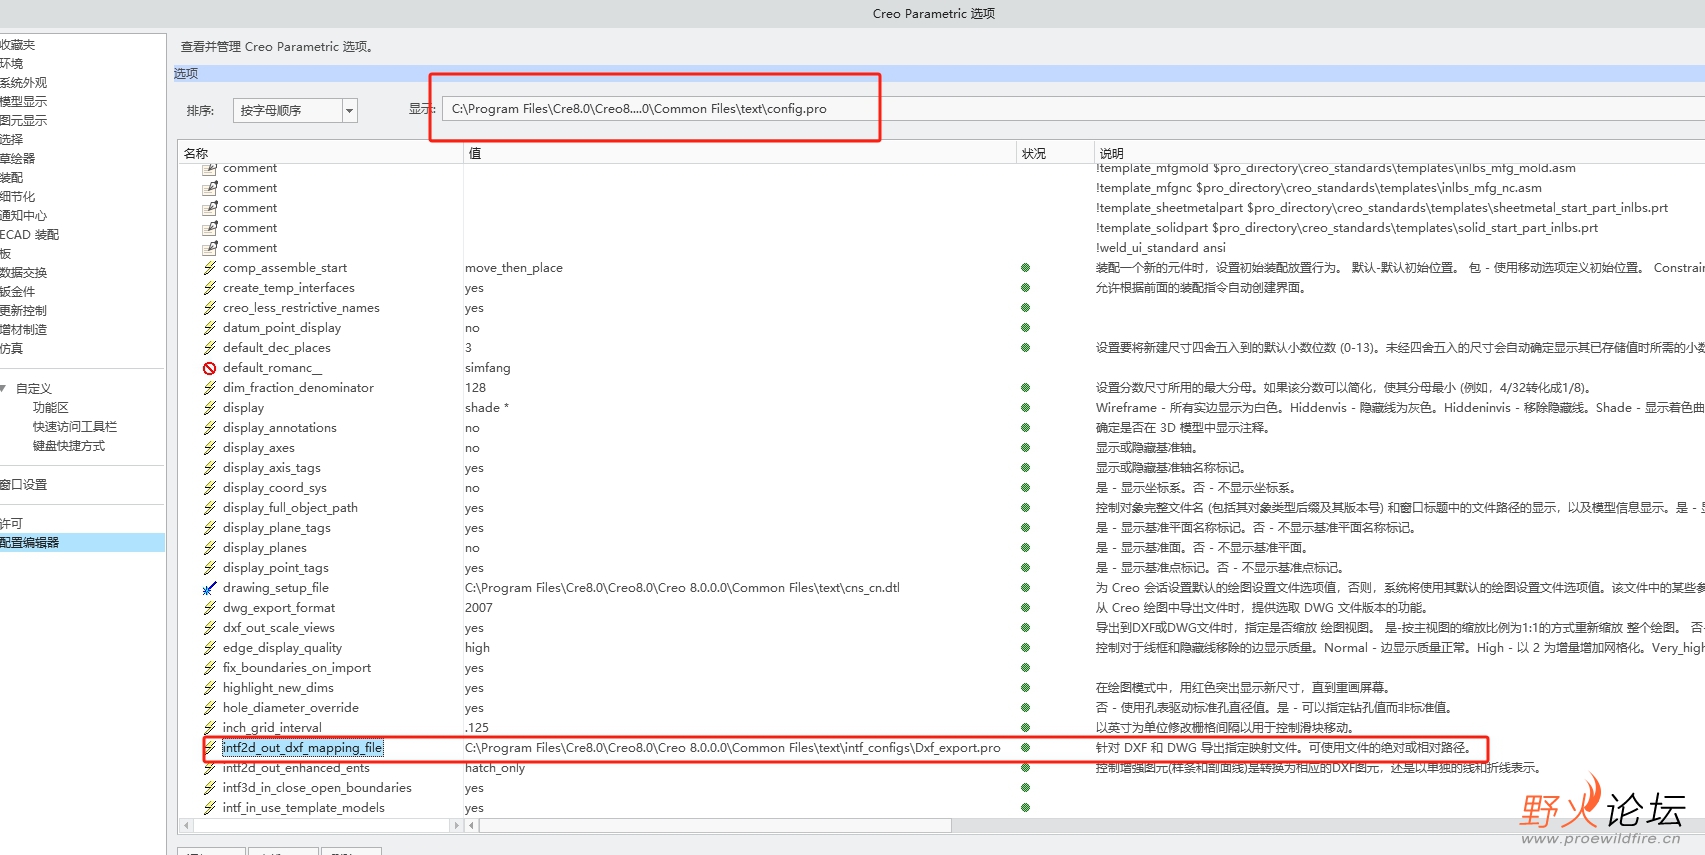Open the 排序 dropdown arrow
The width and height of the screenshot is (1705, 855).
[x=350, y=110]
